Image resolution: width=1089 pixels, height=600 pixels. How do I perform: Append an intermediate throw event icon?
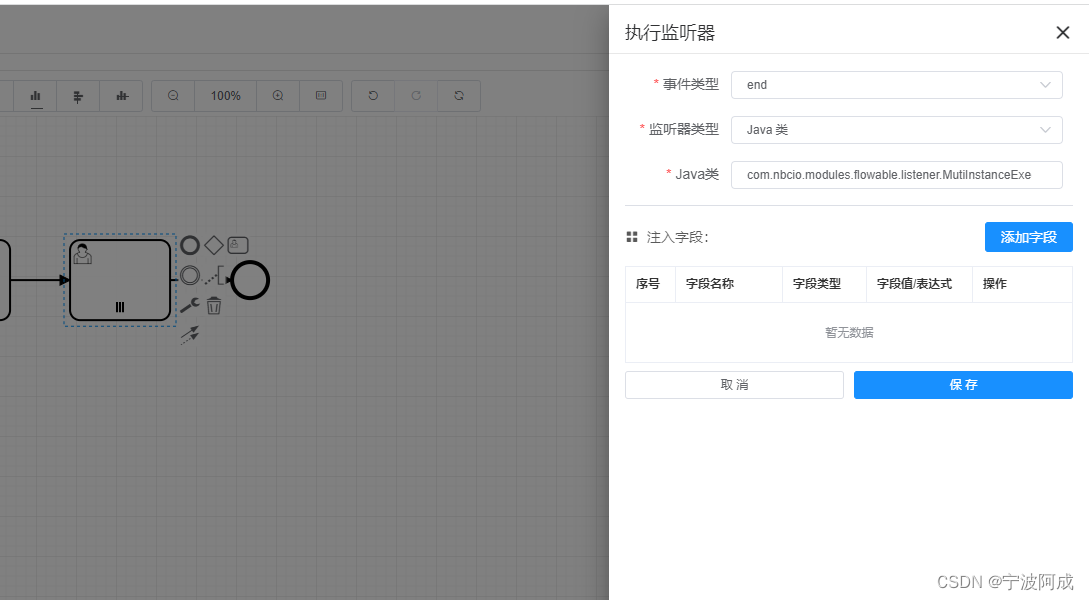190,275
